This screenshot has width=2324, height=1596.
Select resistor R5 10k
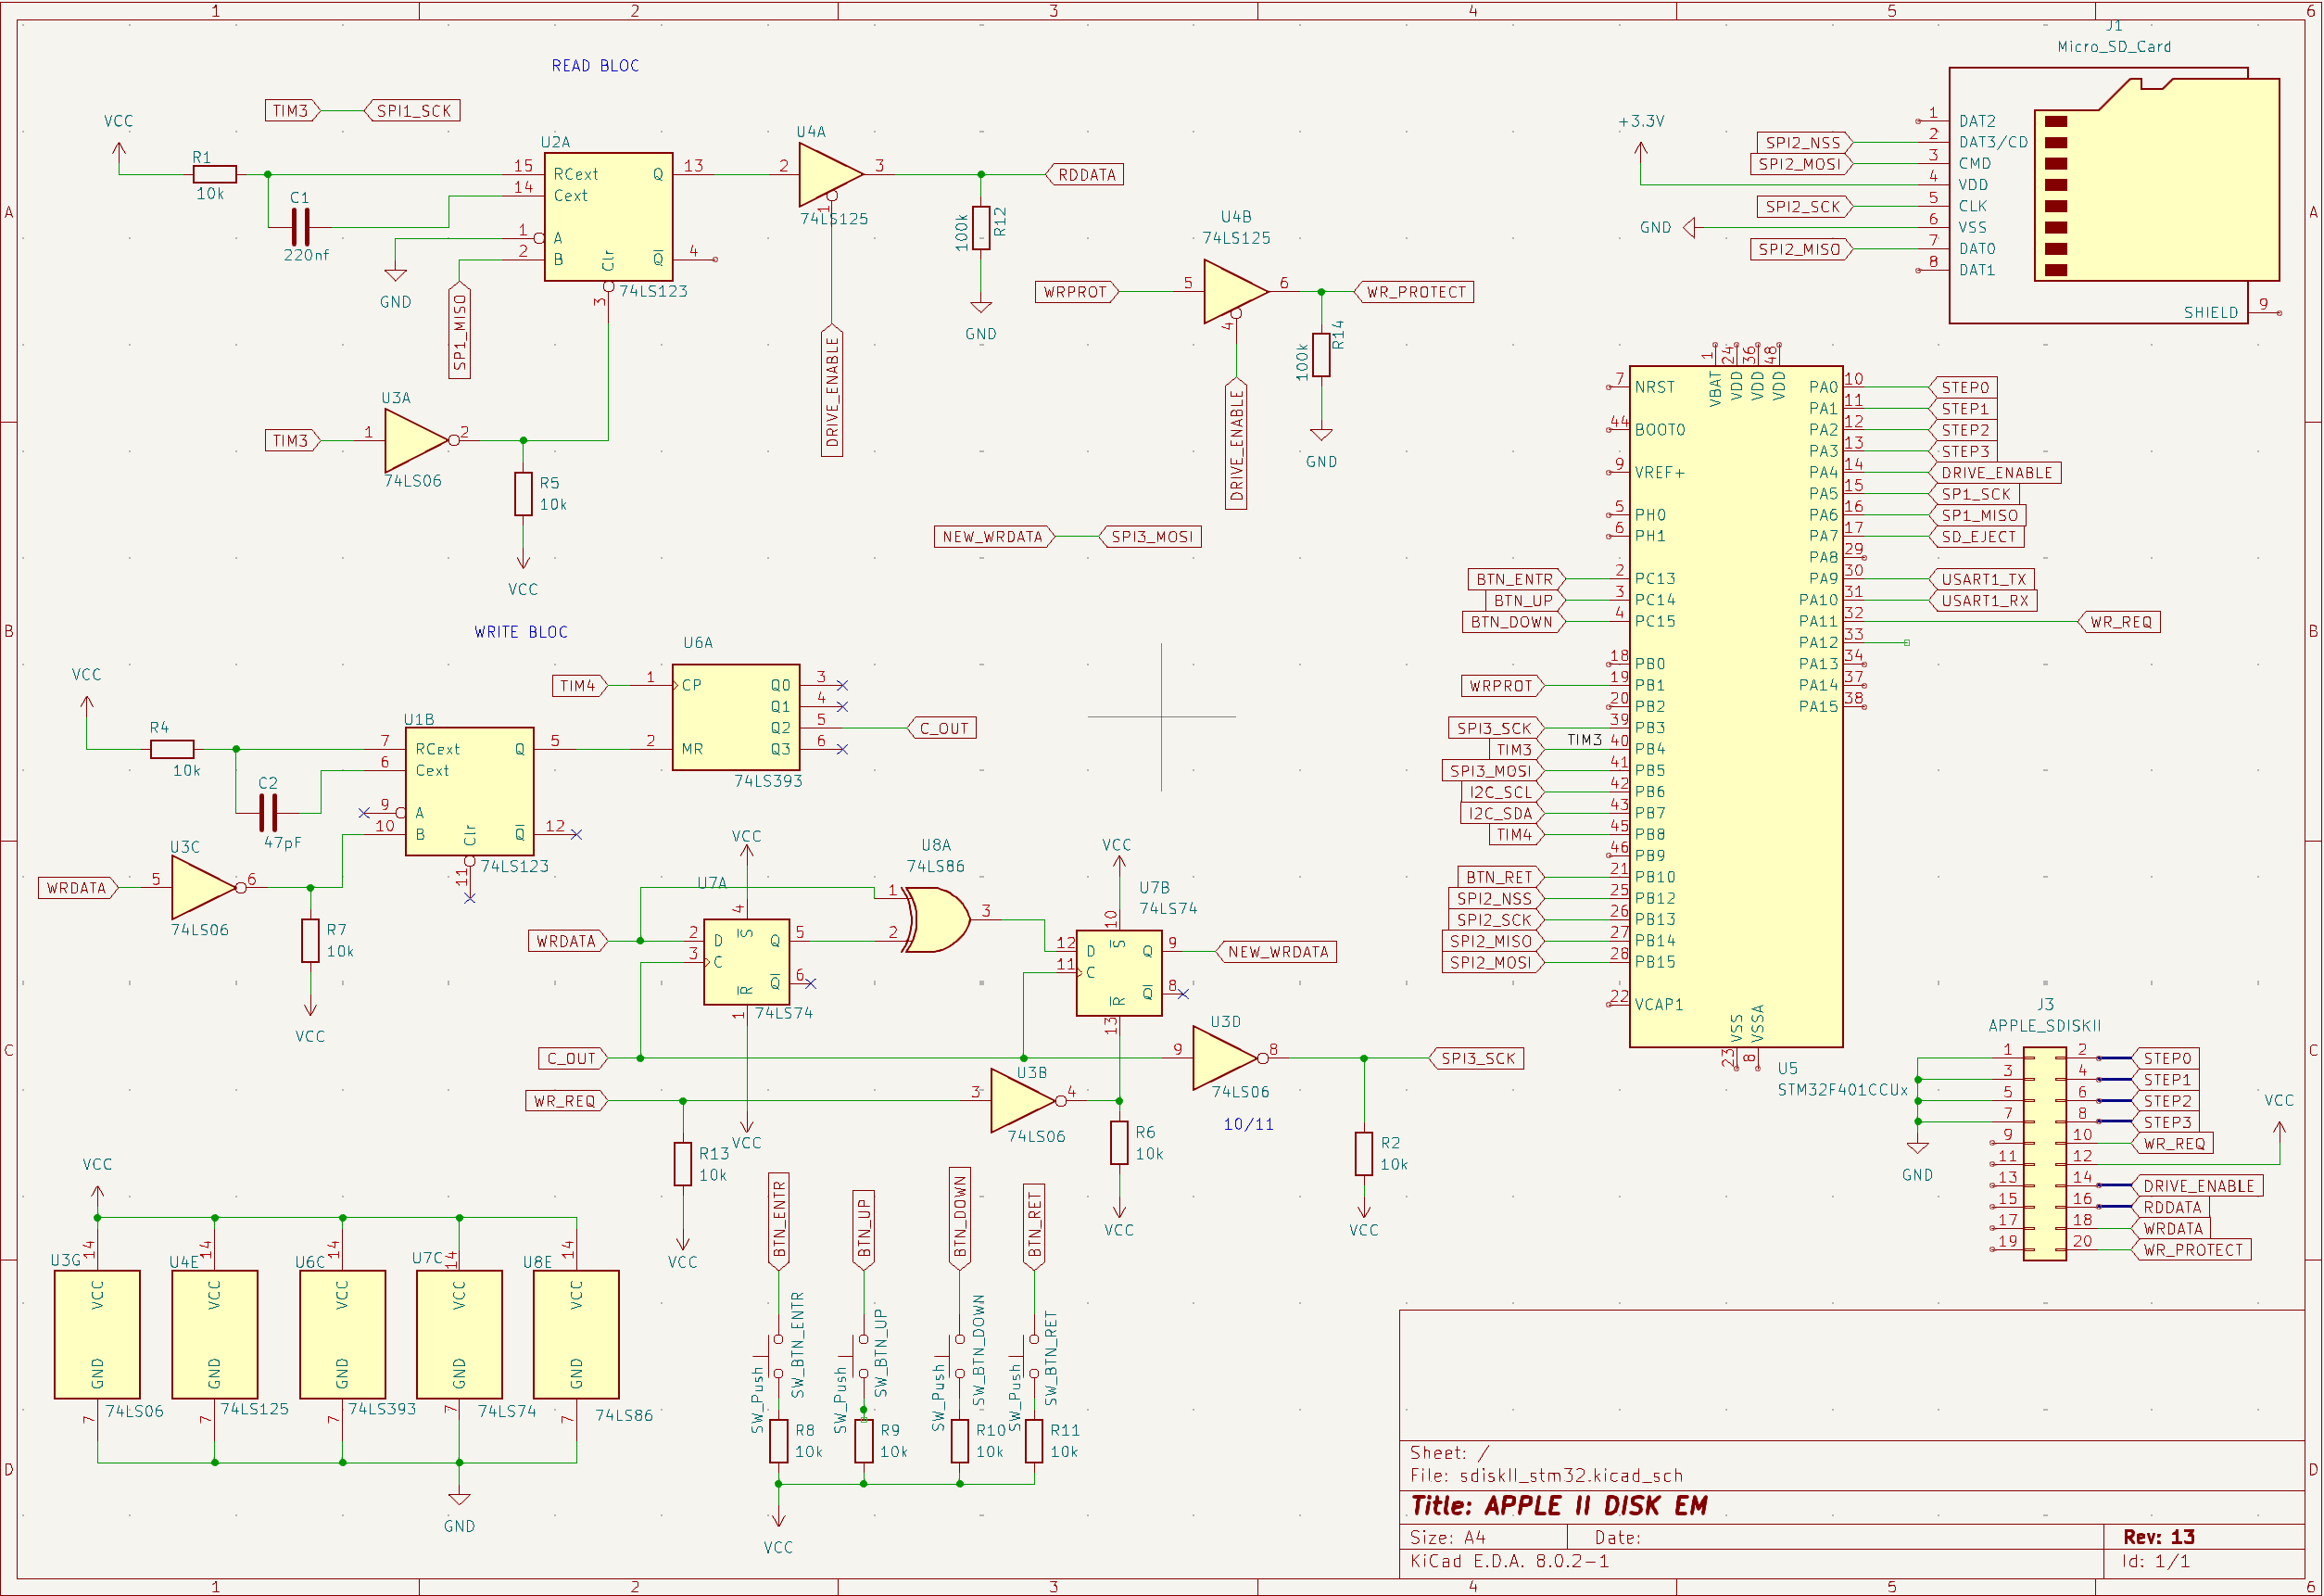523,494
